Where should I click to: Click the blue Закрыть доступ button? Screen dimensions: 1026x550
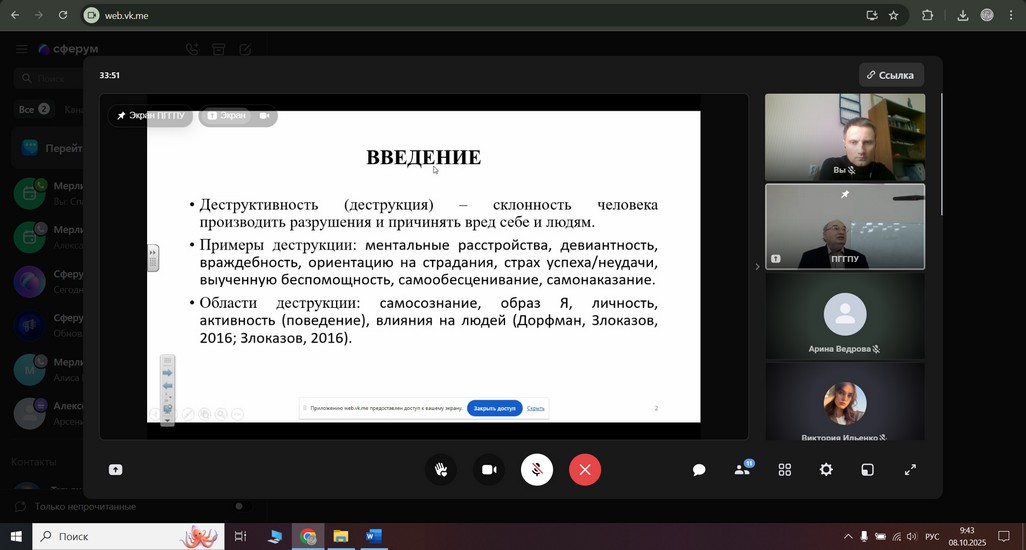[494, 408]
